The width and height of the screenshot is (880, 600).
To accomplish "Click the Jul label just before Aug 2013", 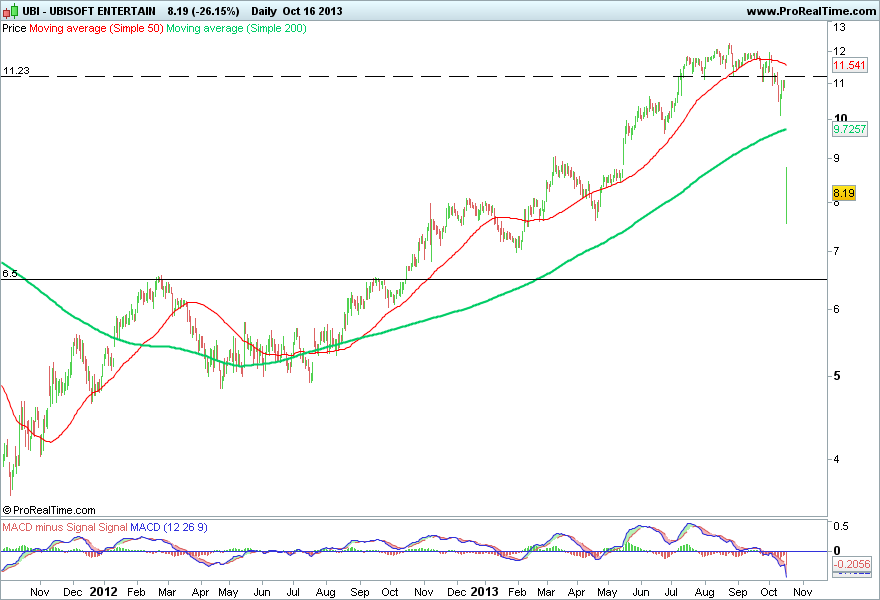I will coord(671,592).
